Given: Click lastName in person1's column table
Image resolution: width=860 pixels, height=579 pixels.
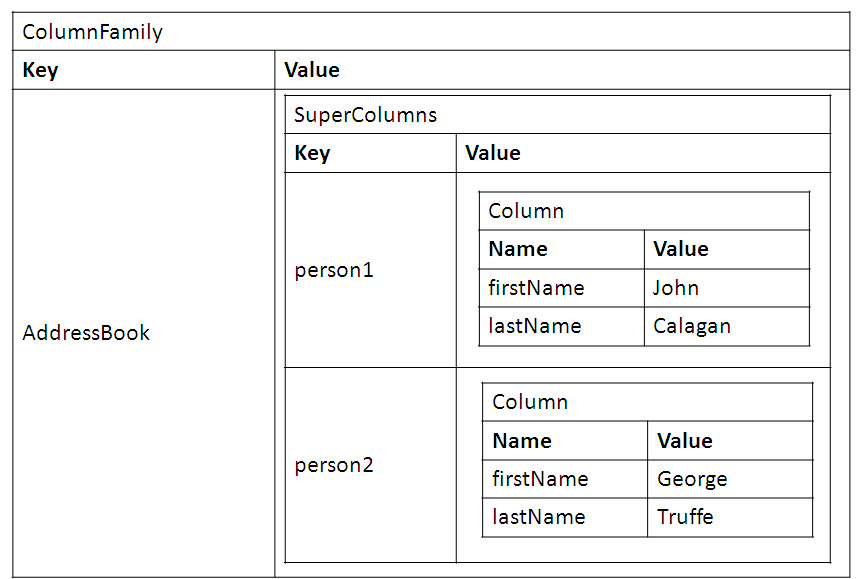Looking at the screenshot, I should point(535,326).
